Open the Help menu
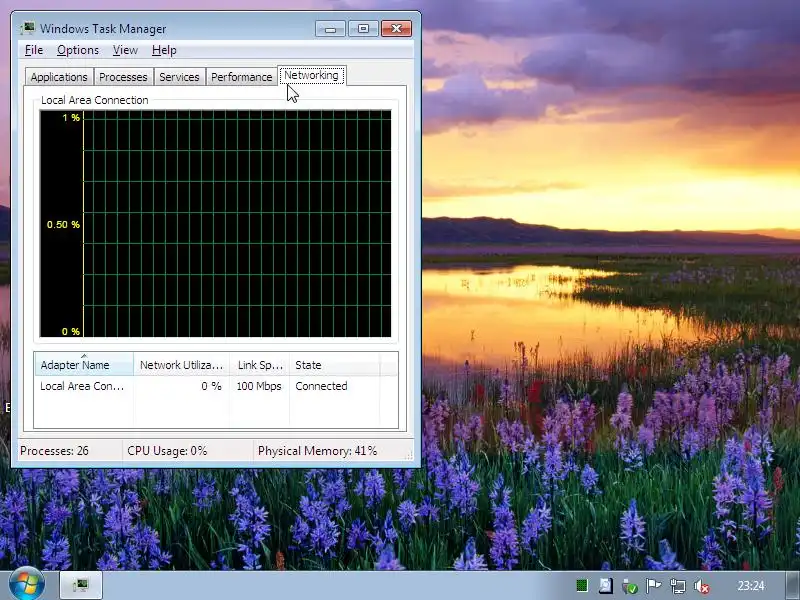Image resolution: width=800 pixels, height=600 pixels. click(x=164, y=50)
